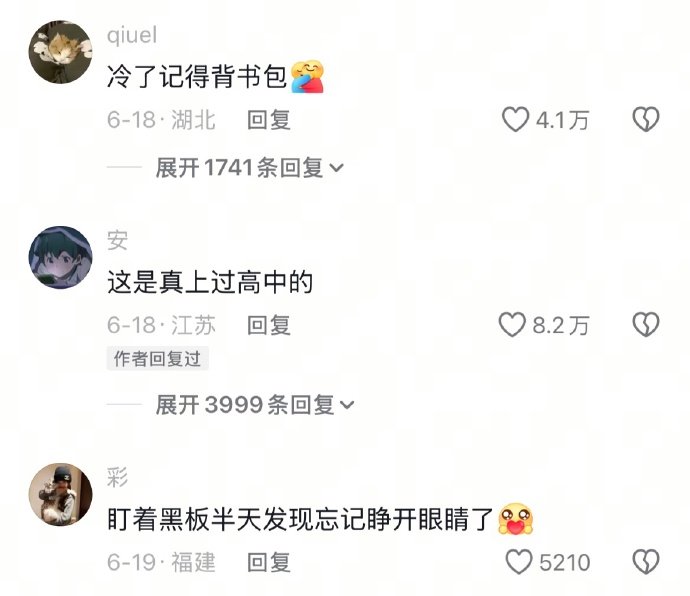Open 安's anime avatar profile
Viewport: 690px width, 596px height.
(x=61, y=257)
